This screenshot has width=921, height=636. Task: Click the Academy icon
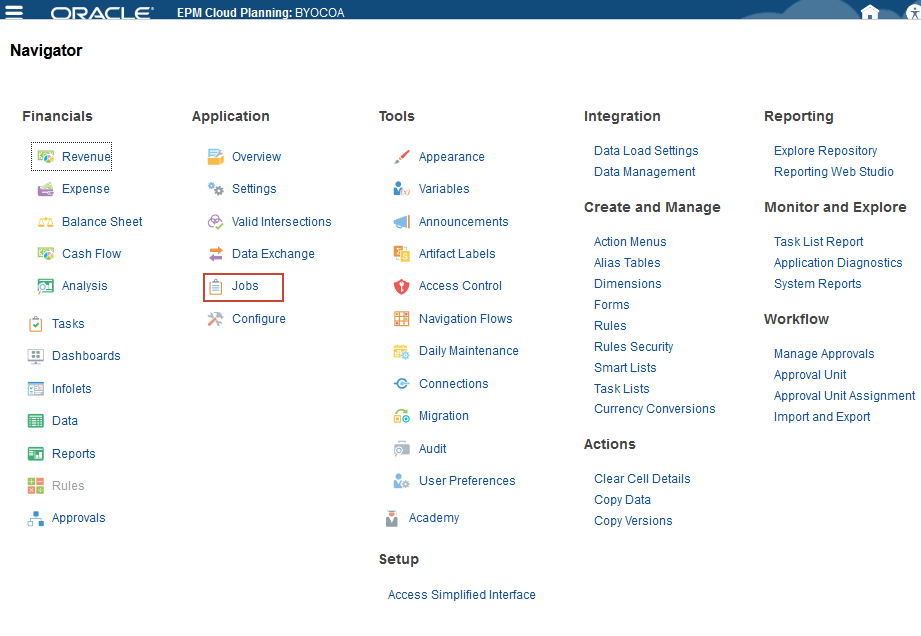click(392, 519)
